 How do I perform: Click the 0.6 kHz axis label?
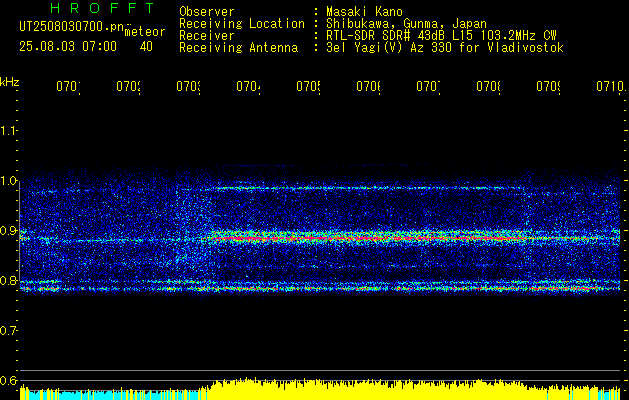8,380
